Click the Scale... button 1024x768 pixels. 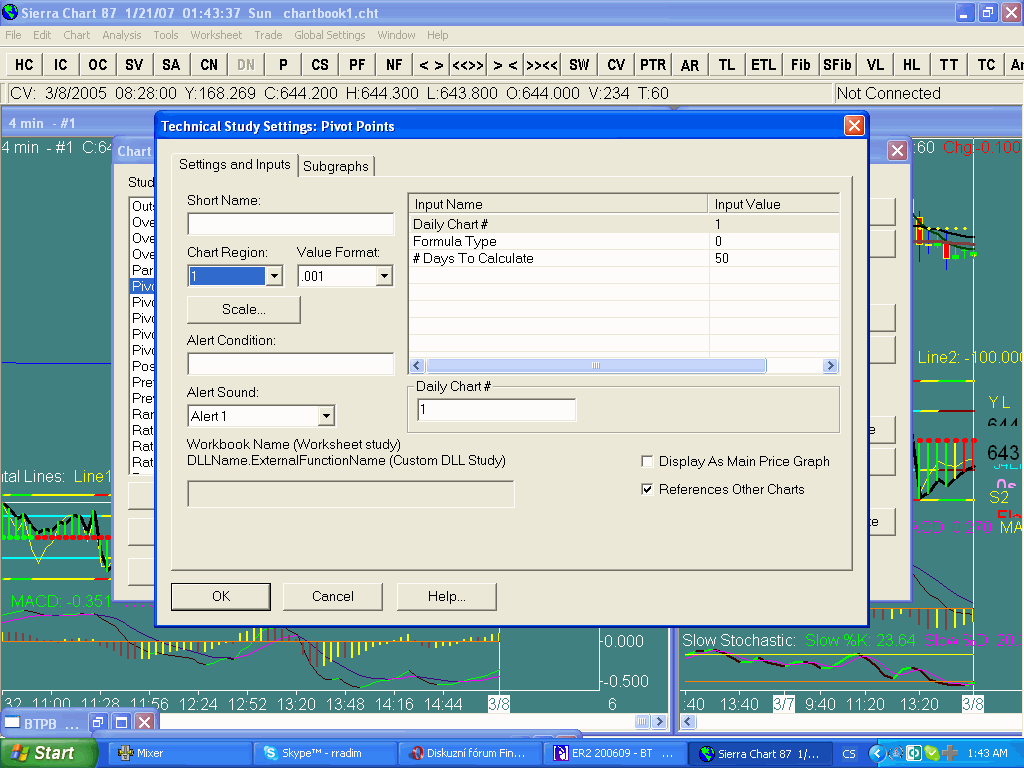pos(243,310)
